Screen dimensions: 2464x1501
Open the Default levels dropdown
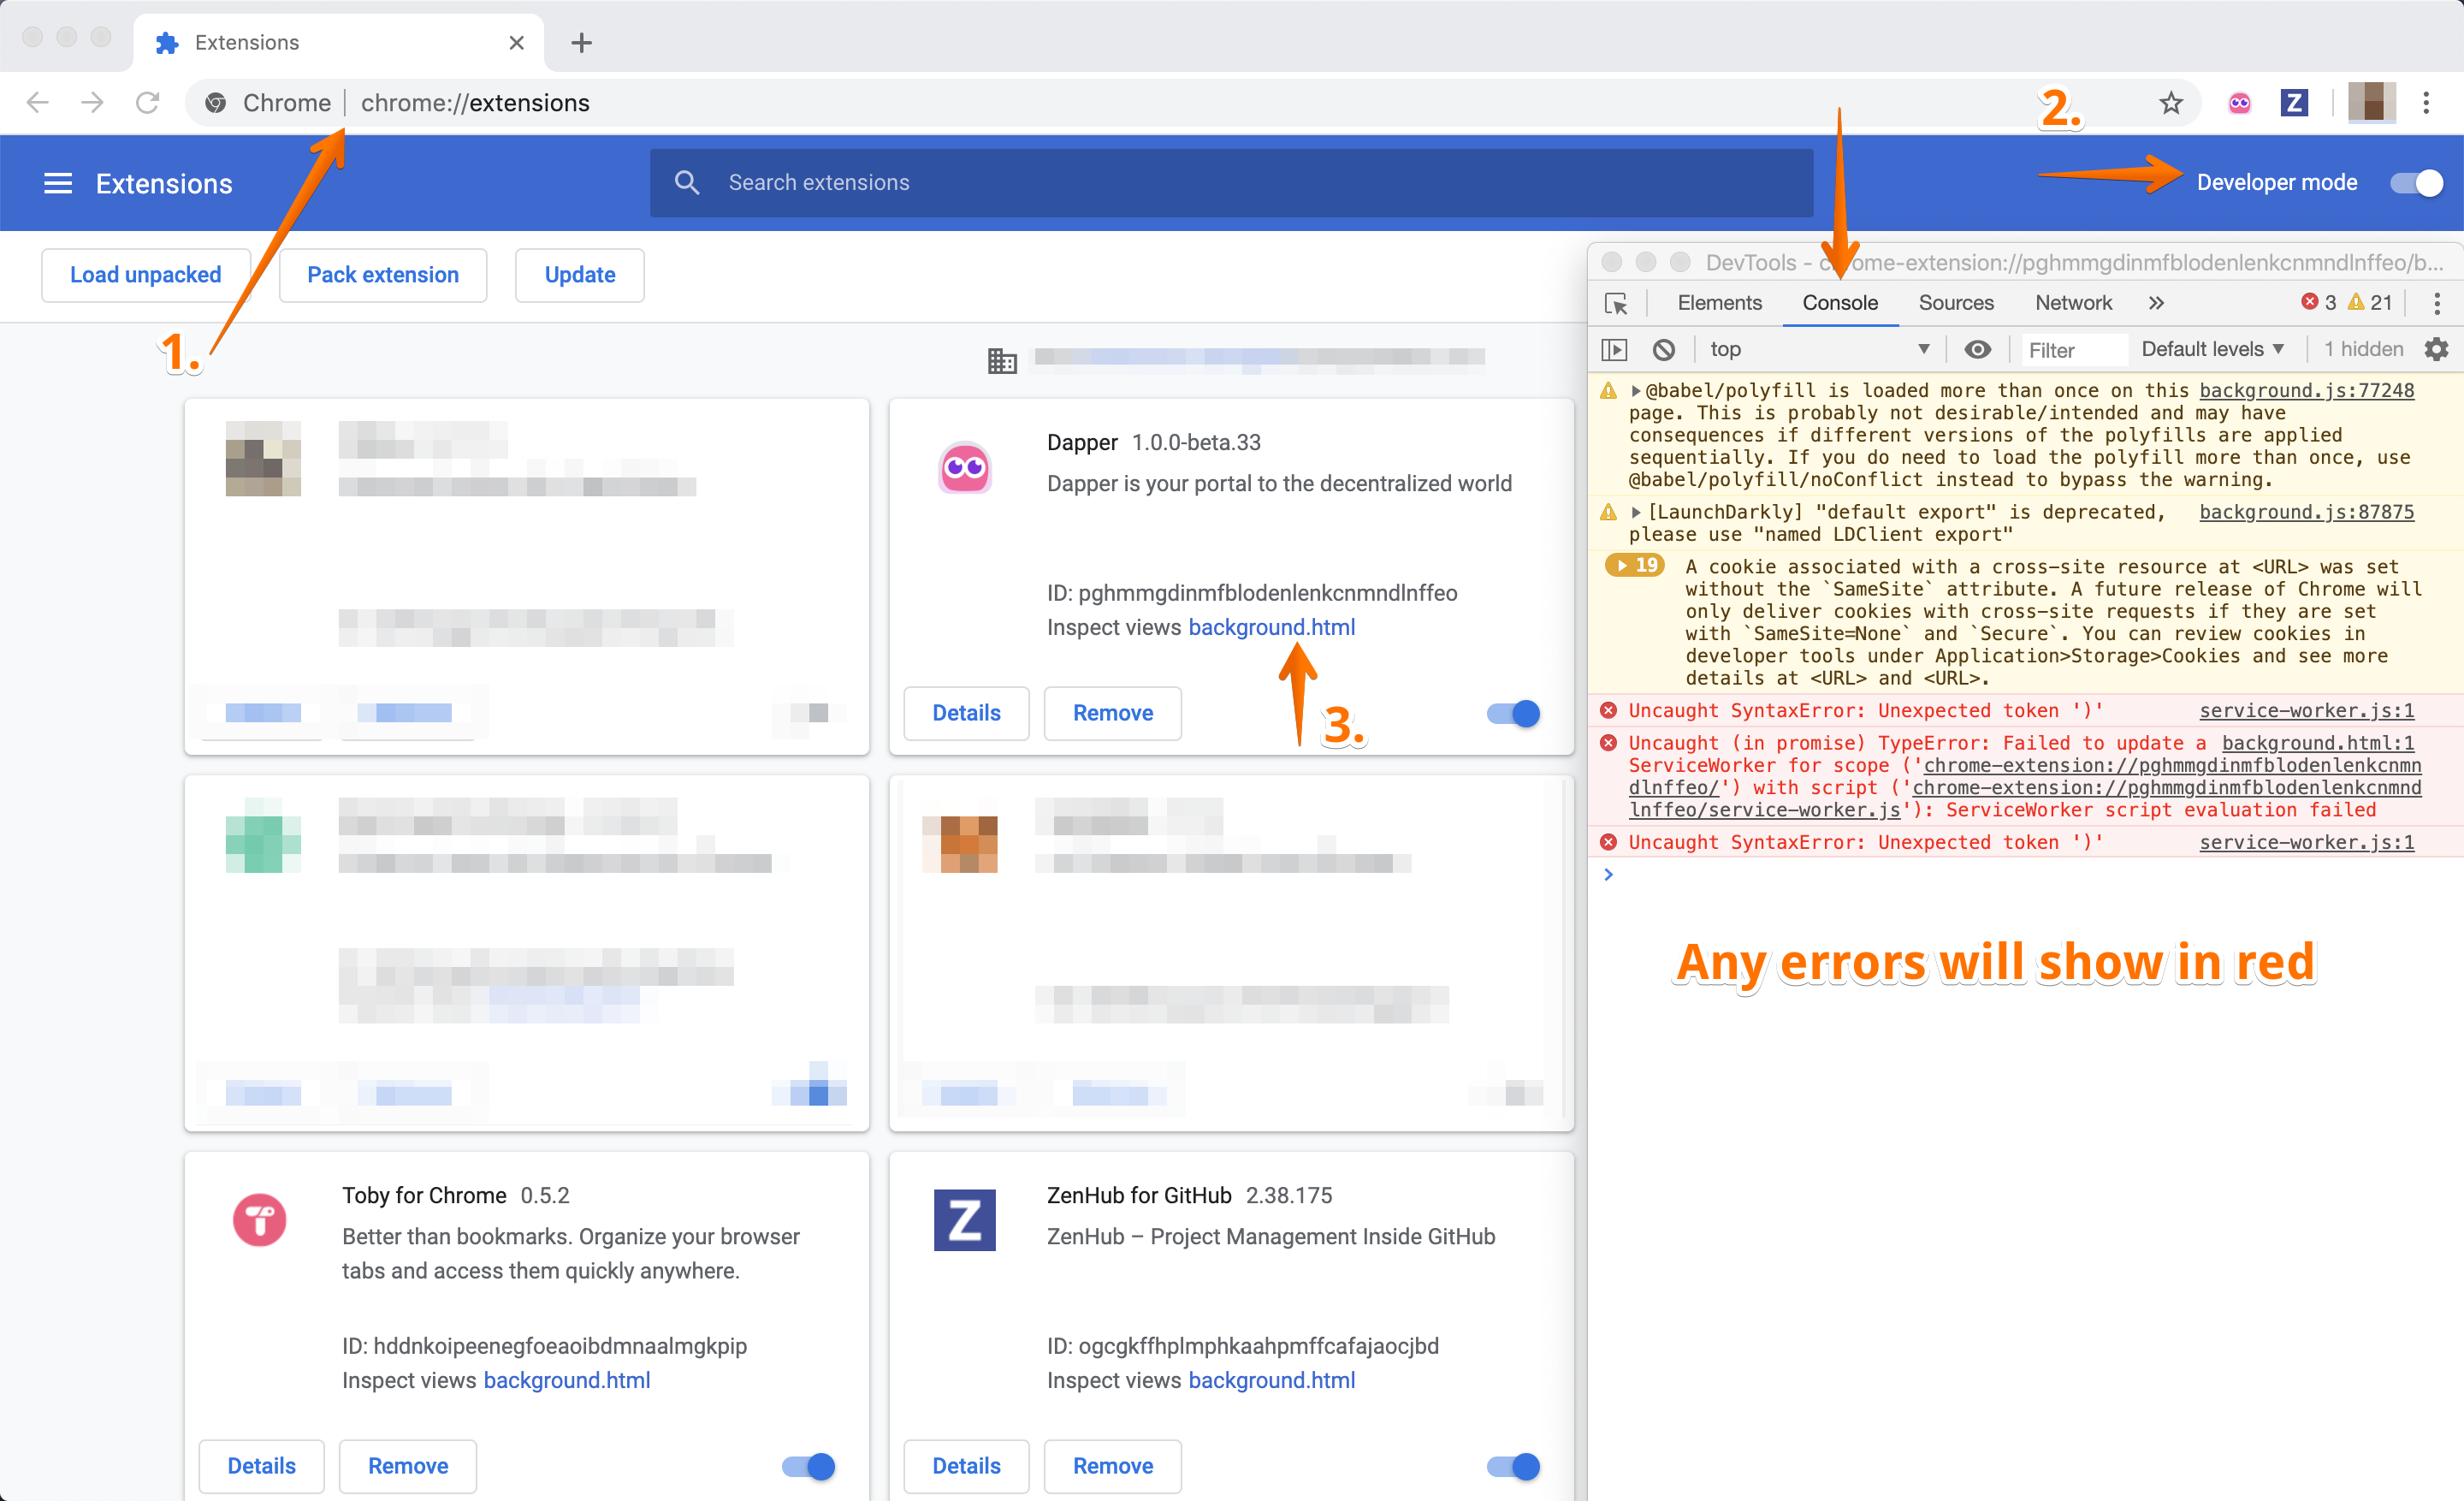point(2212,349)
